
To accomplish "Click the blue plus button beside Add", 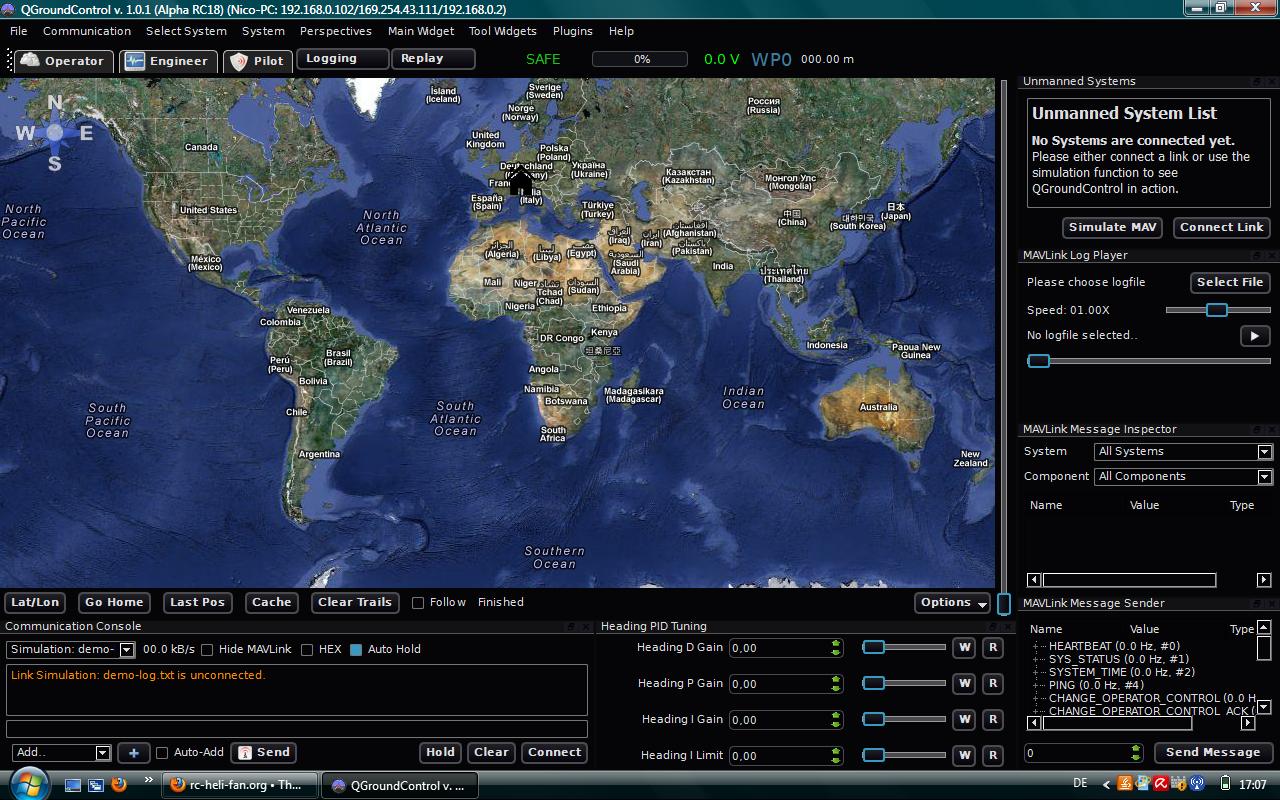I will (133, 753).
